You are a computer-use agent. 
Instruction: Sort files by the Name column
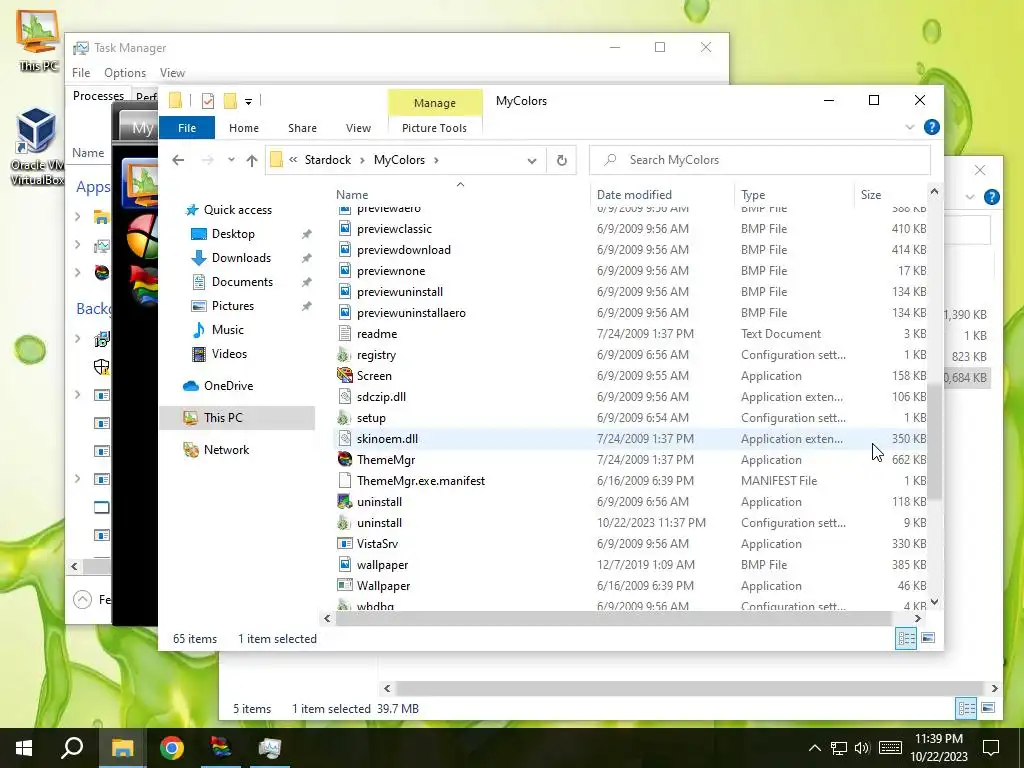tap(352, 195)
